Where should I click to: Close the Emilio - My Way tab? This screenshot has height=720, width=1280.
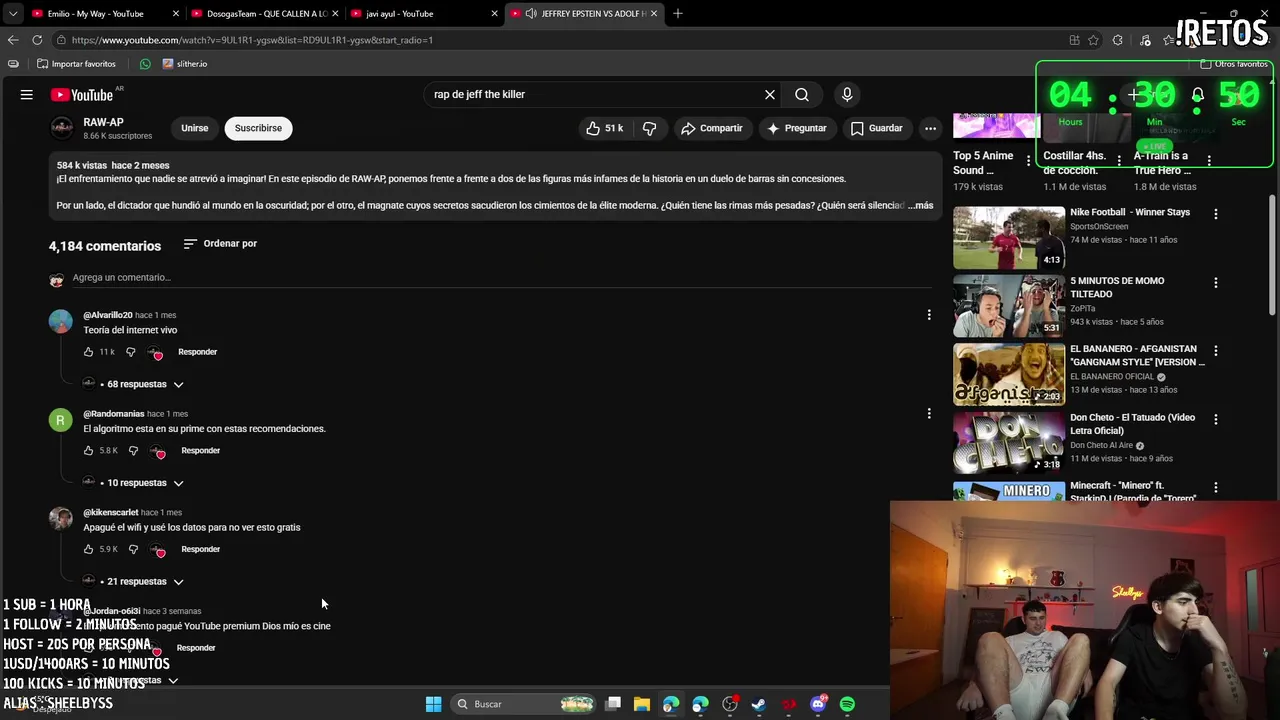point(176,13)
